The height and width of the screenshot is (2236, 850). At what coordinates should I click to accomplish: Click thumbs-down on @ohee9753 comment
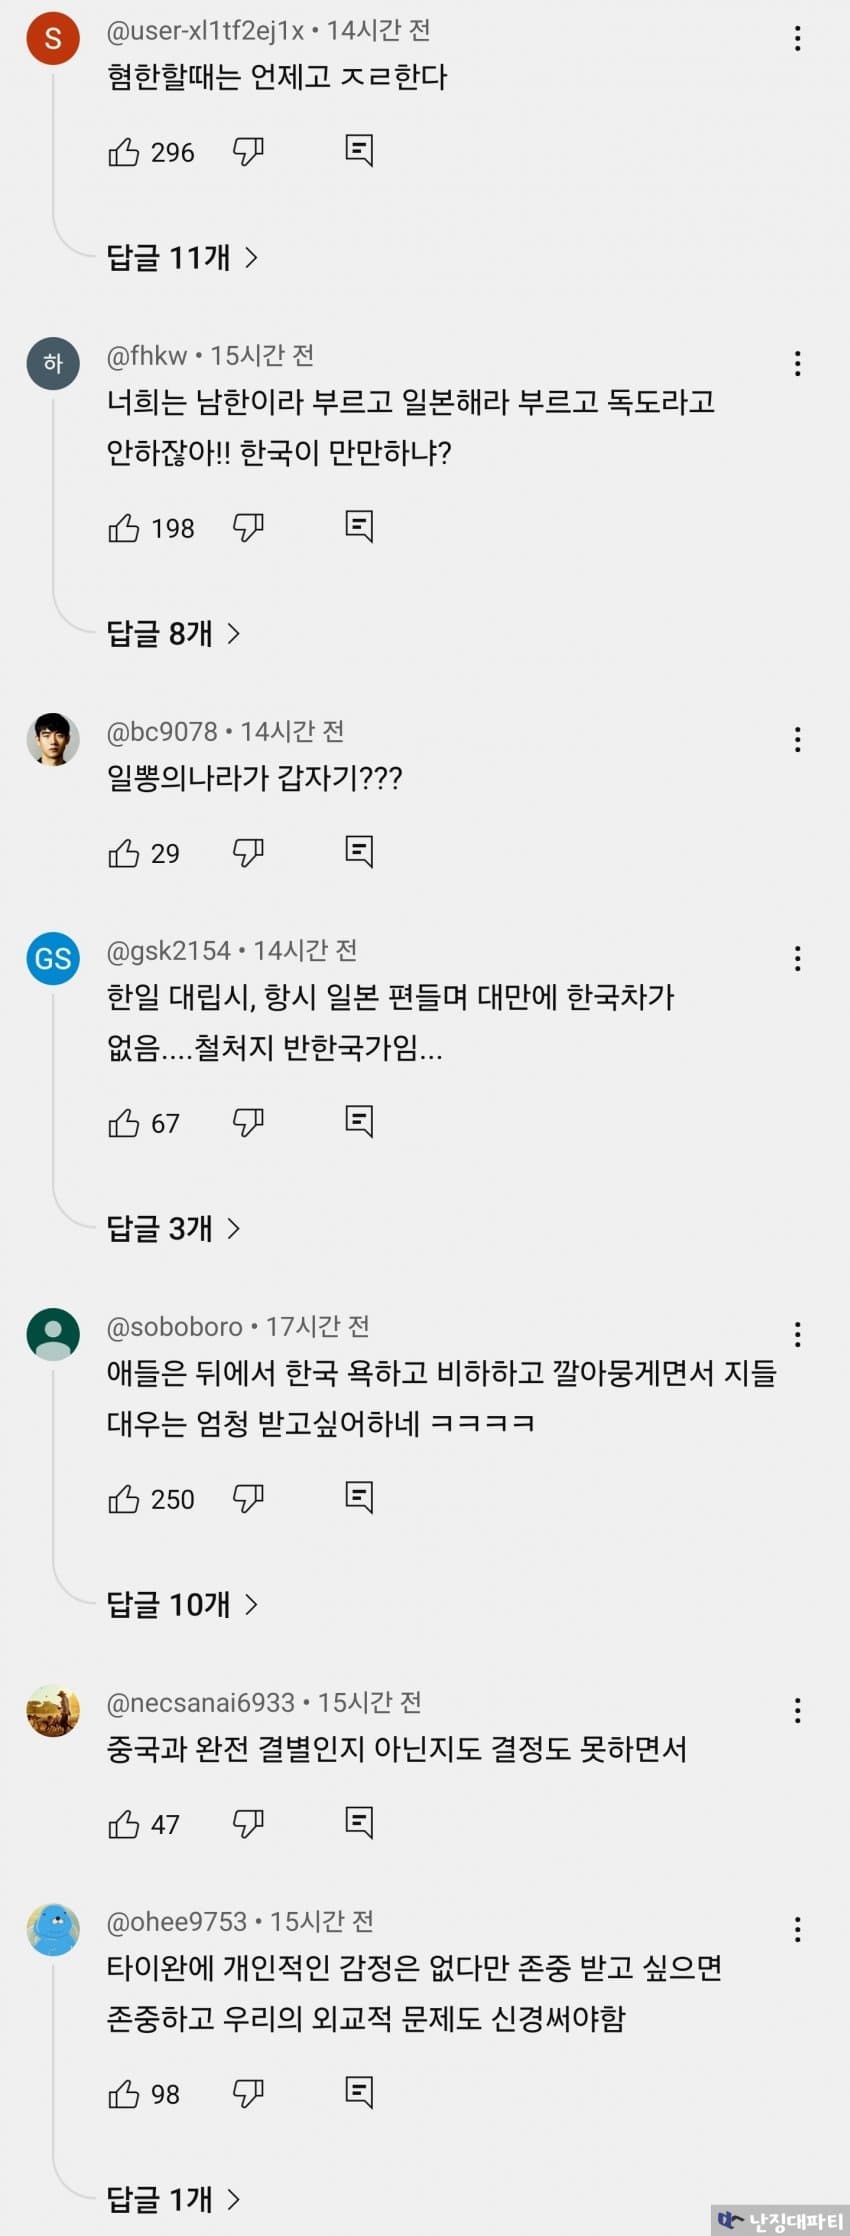[248, 2093]
